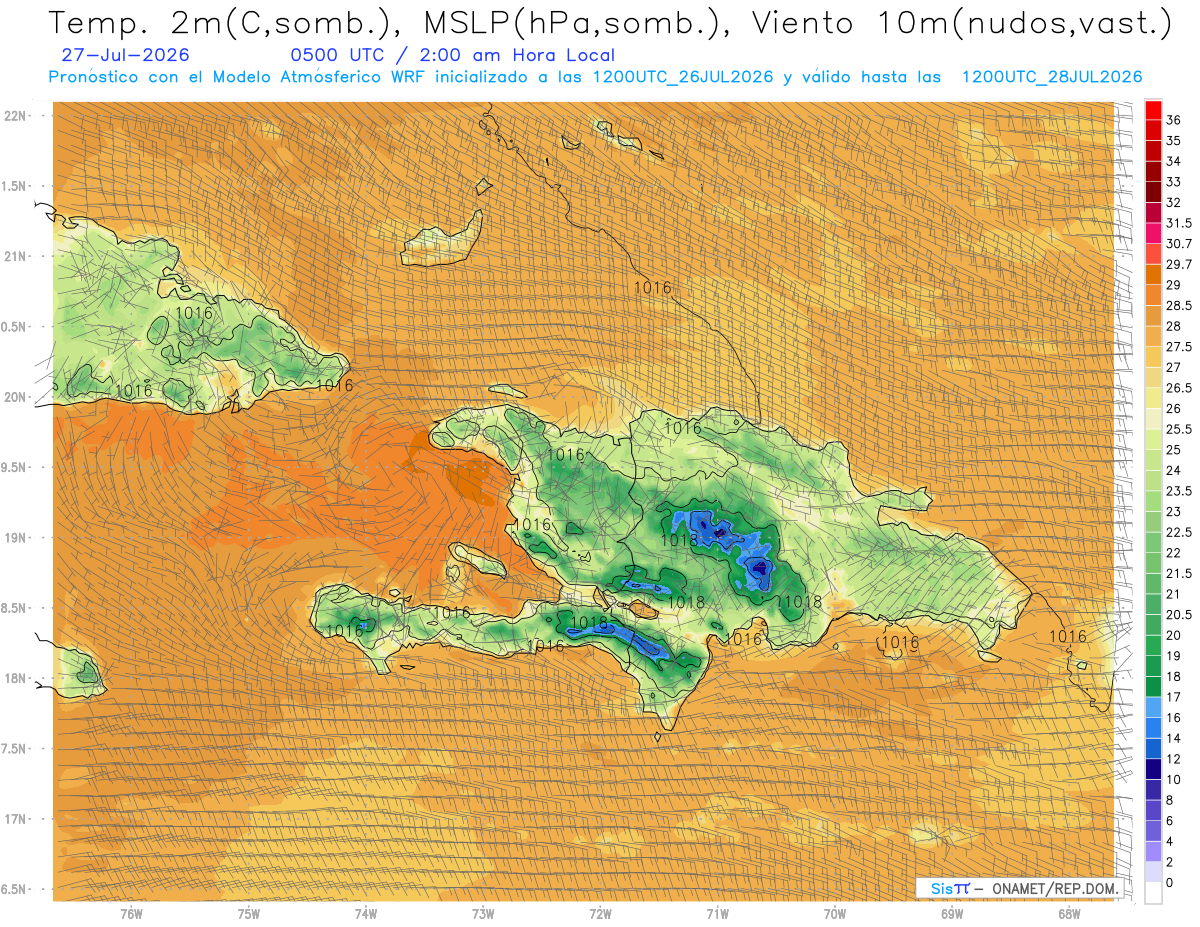Click the "20N" latitude axis label
Screen dimensions: 1200x927
point(17,397)
